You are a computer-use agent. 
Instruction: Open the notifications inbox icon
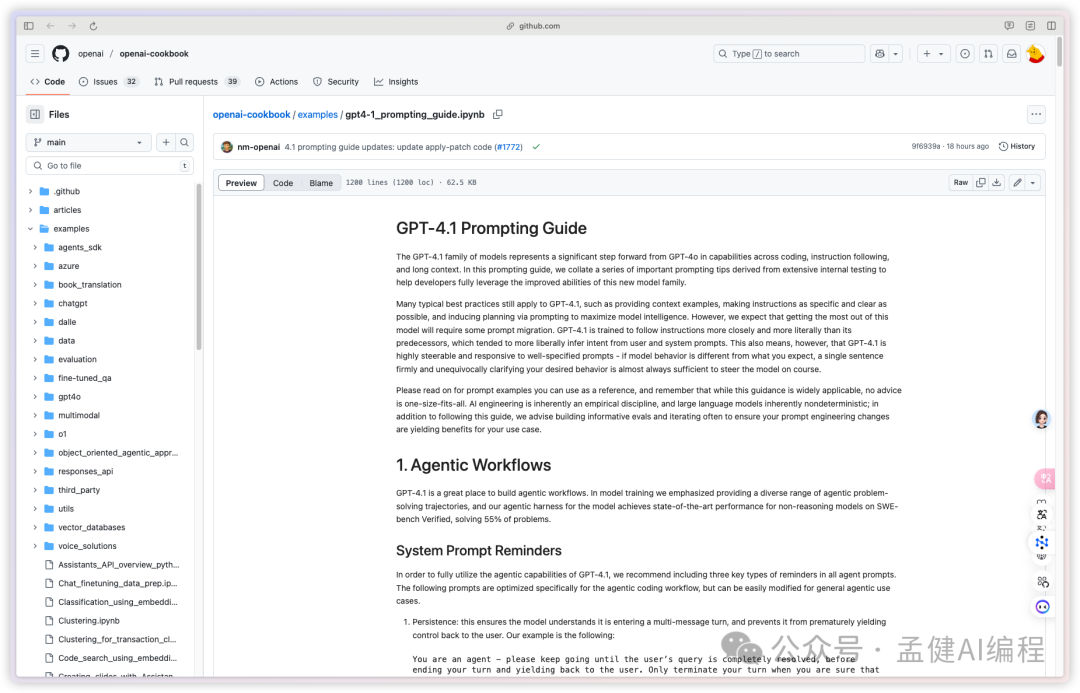tap(1012, 54)
